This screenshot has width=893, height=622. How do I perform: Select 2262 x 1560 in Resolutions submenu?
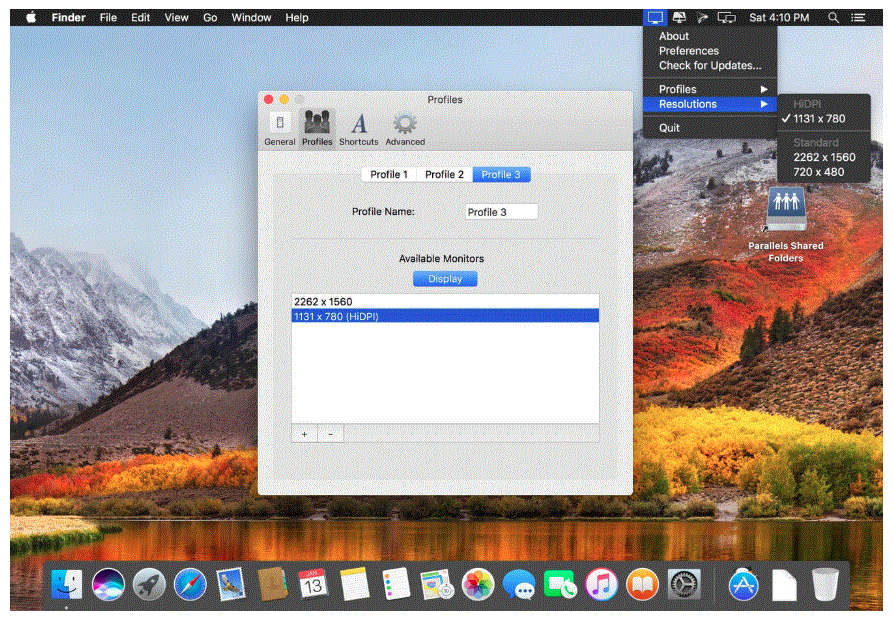824,157
